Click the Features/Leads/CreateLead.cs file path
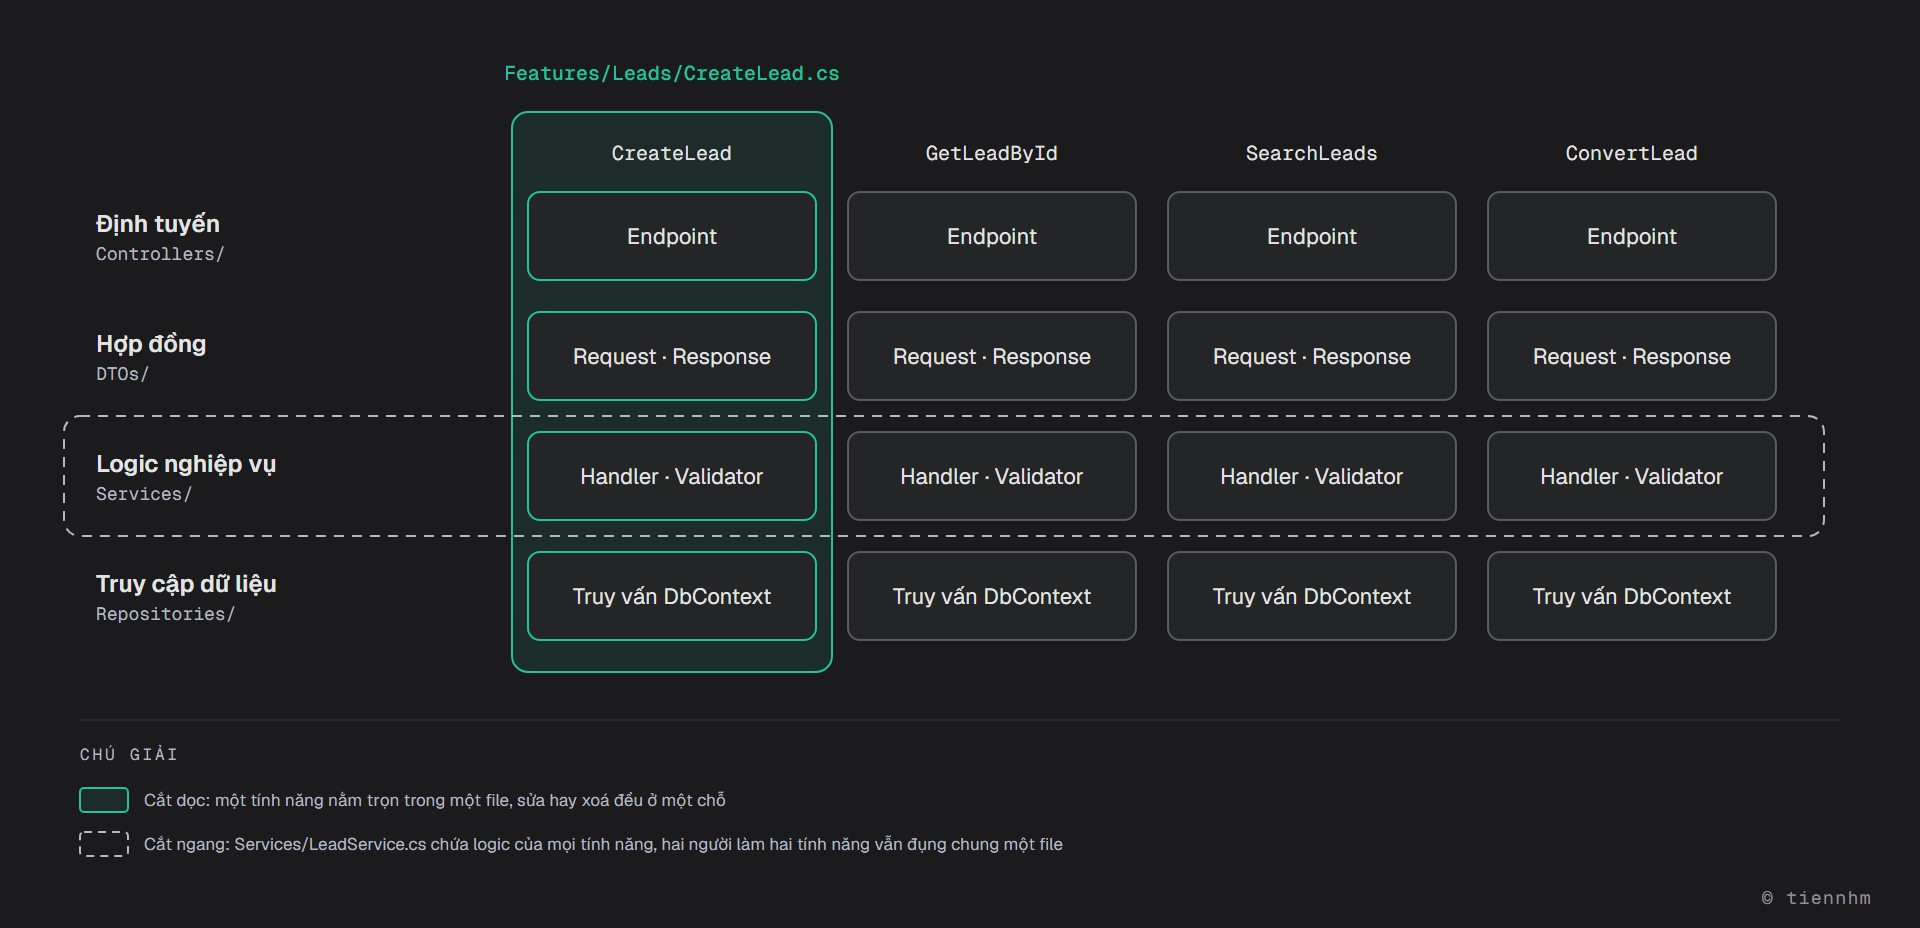Screen dimensions: 1920x928 [672, 74]
